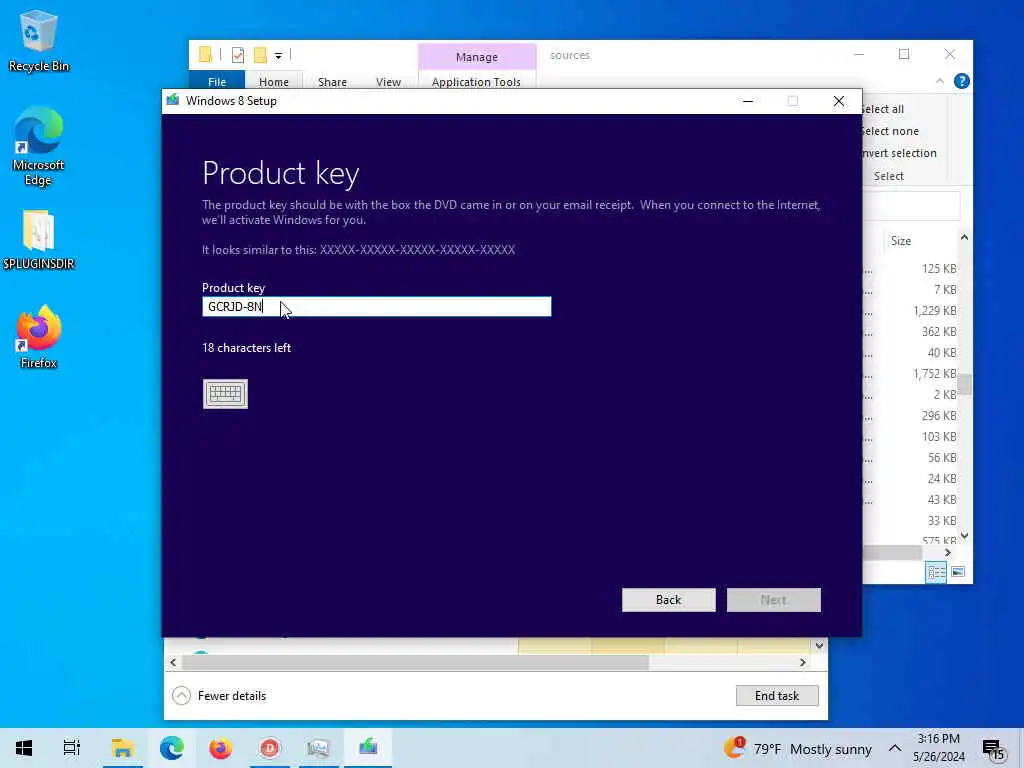Click Invert selection in the ribbon
The width and height of the screenshot is (1024, 768).
[x=899, y=153]
